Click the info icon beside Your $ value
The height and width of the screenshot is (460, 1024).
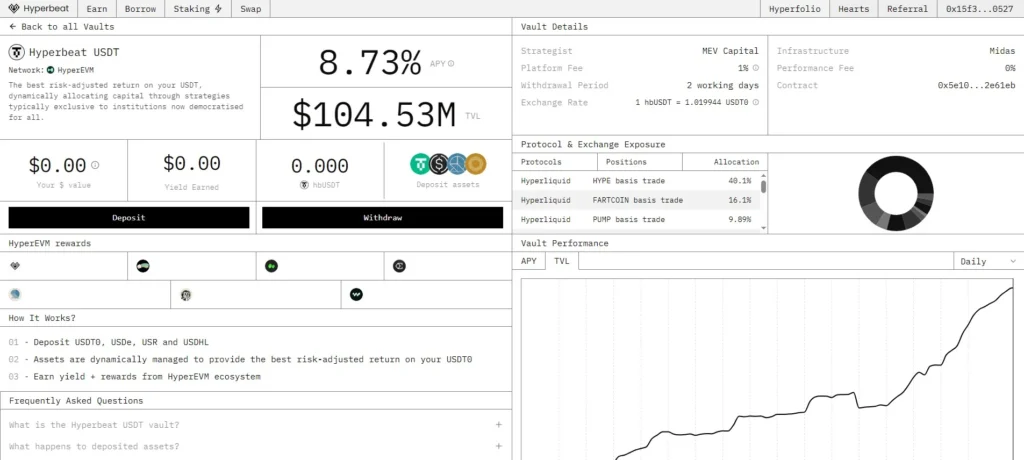(95, 165)
